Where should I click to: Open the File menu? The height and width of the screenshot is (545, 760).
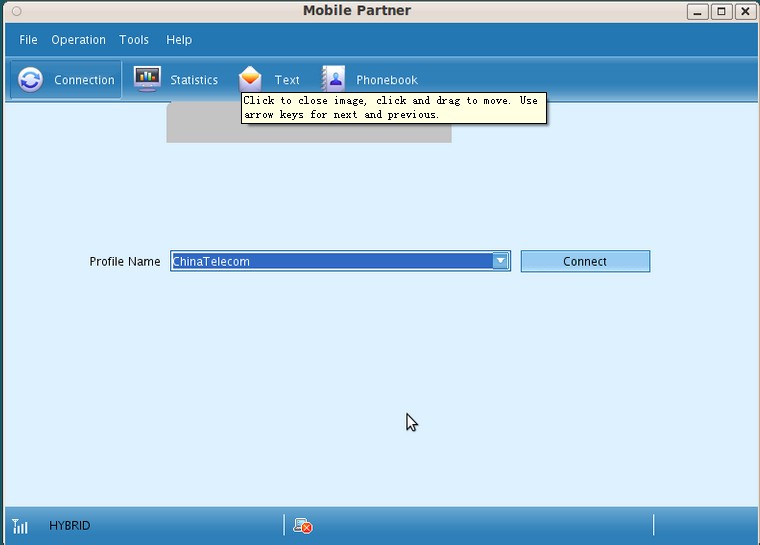tap(28, 40)
